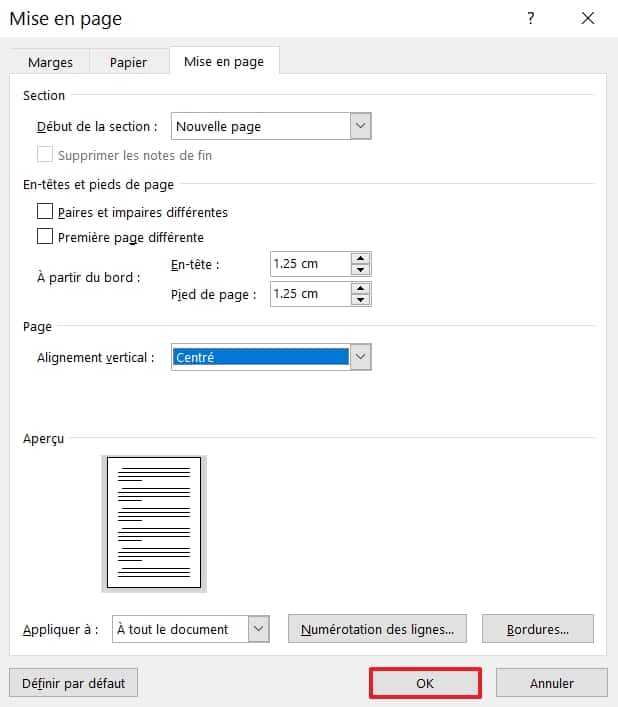Open the help question mark icon

pyautogui.click(x=531, y=18)
